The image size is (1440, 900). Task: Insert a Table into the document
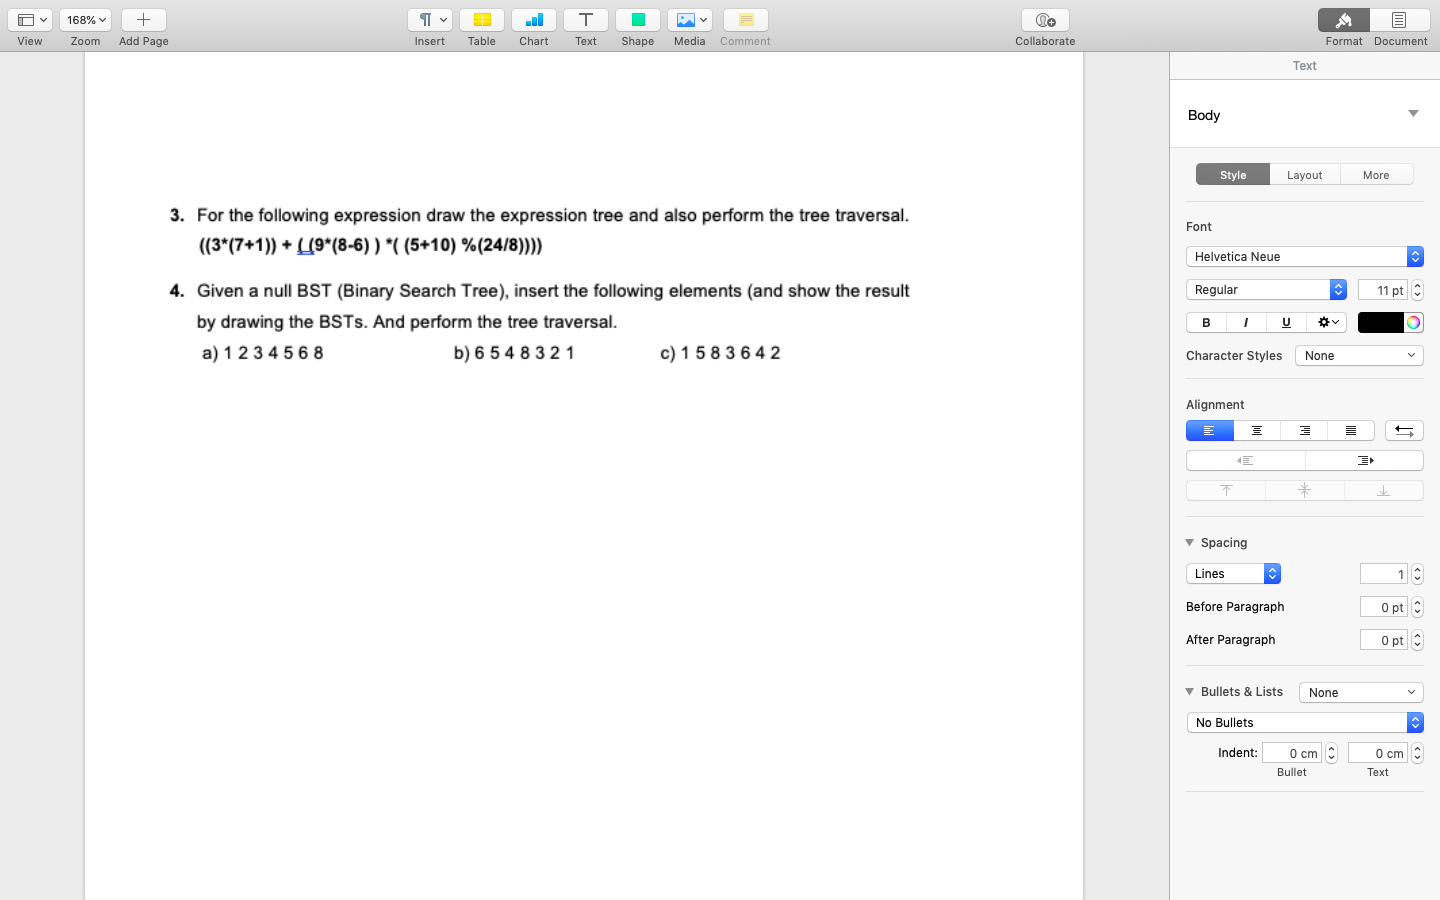click(x=481, y=20)
